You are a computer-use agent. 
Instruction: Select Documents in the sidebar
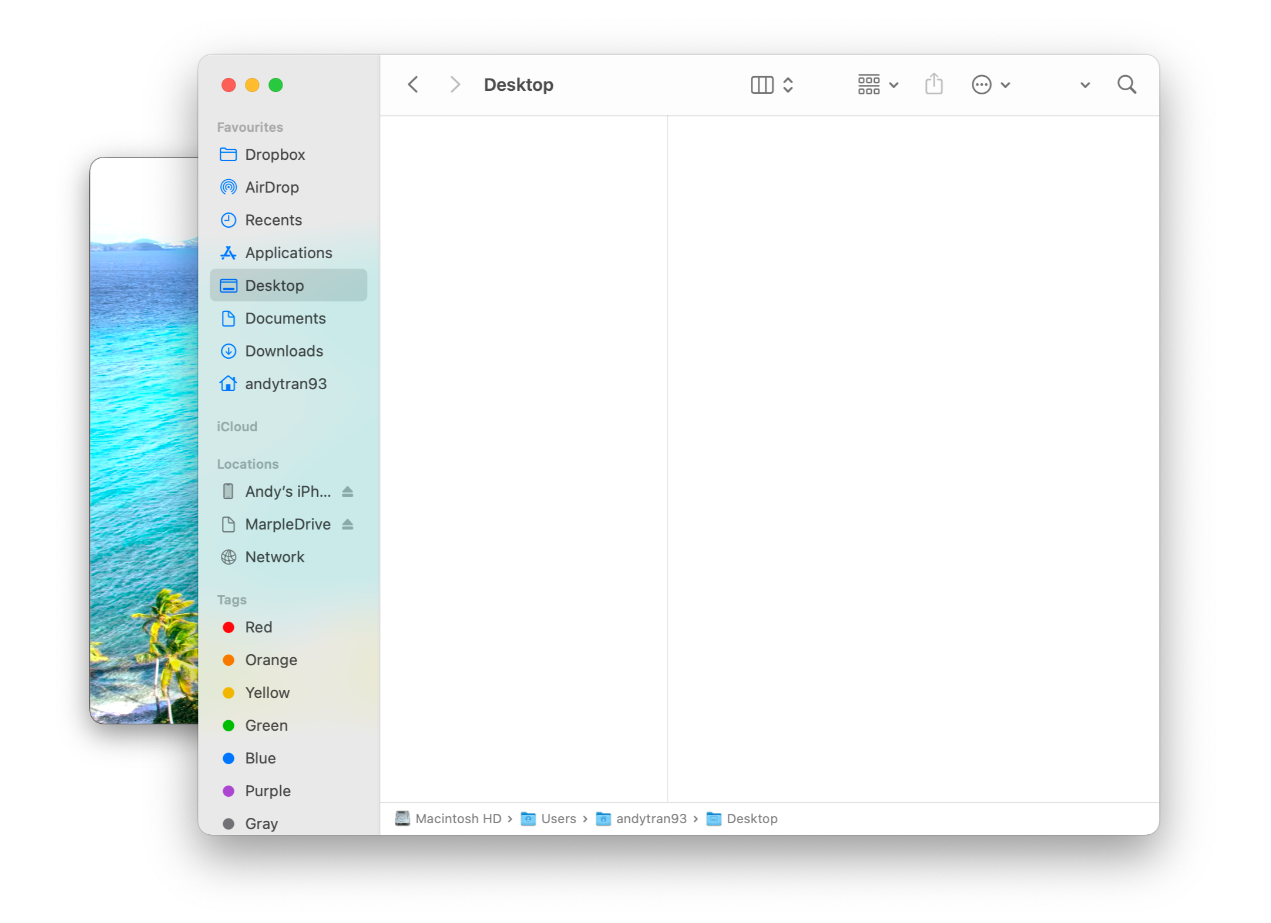(285, 317)
